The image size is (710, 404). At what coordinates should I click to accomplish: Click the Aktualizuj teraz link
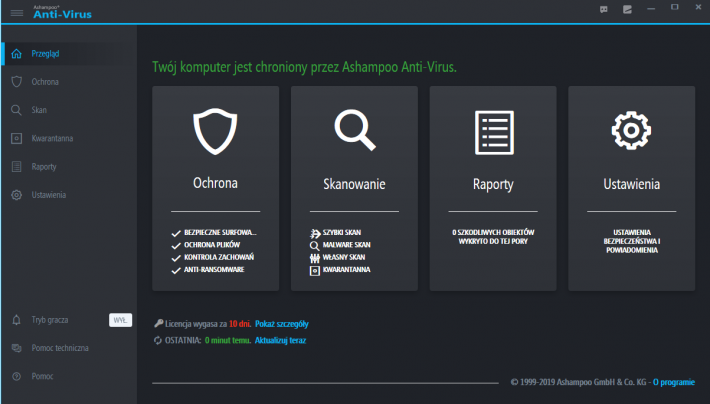280,340
